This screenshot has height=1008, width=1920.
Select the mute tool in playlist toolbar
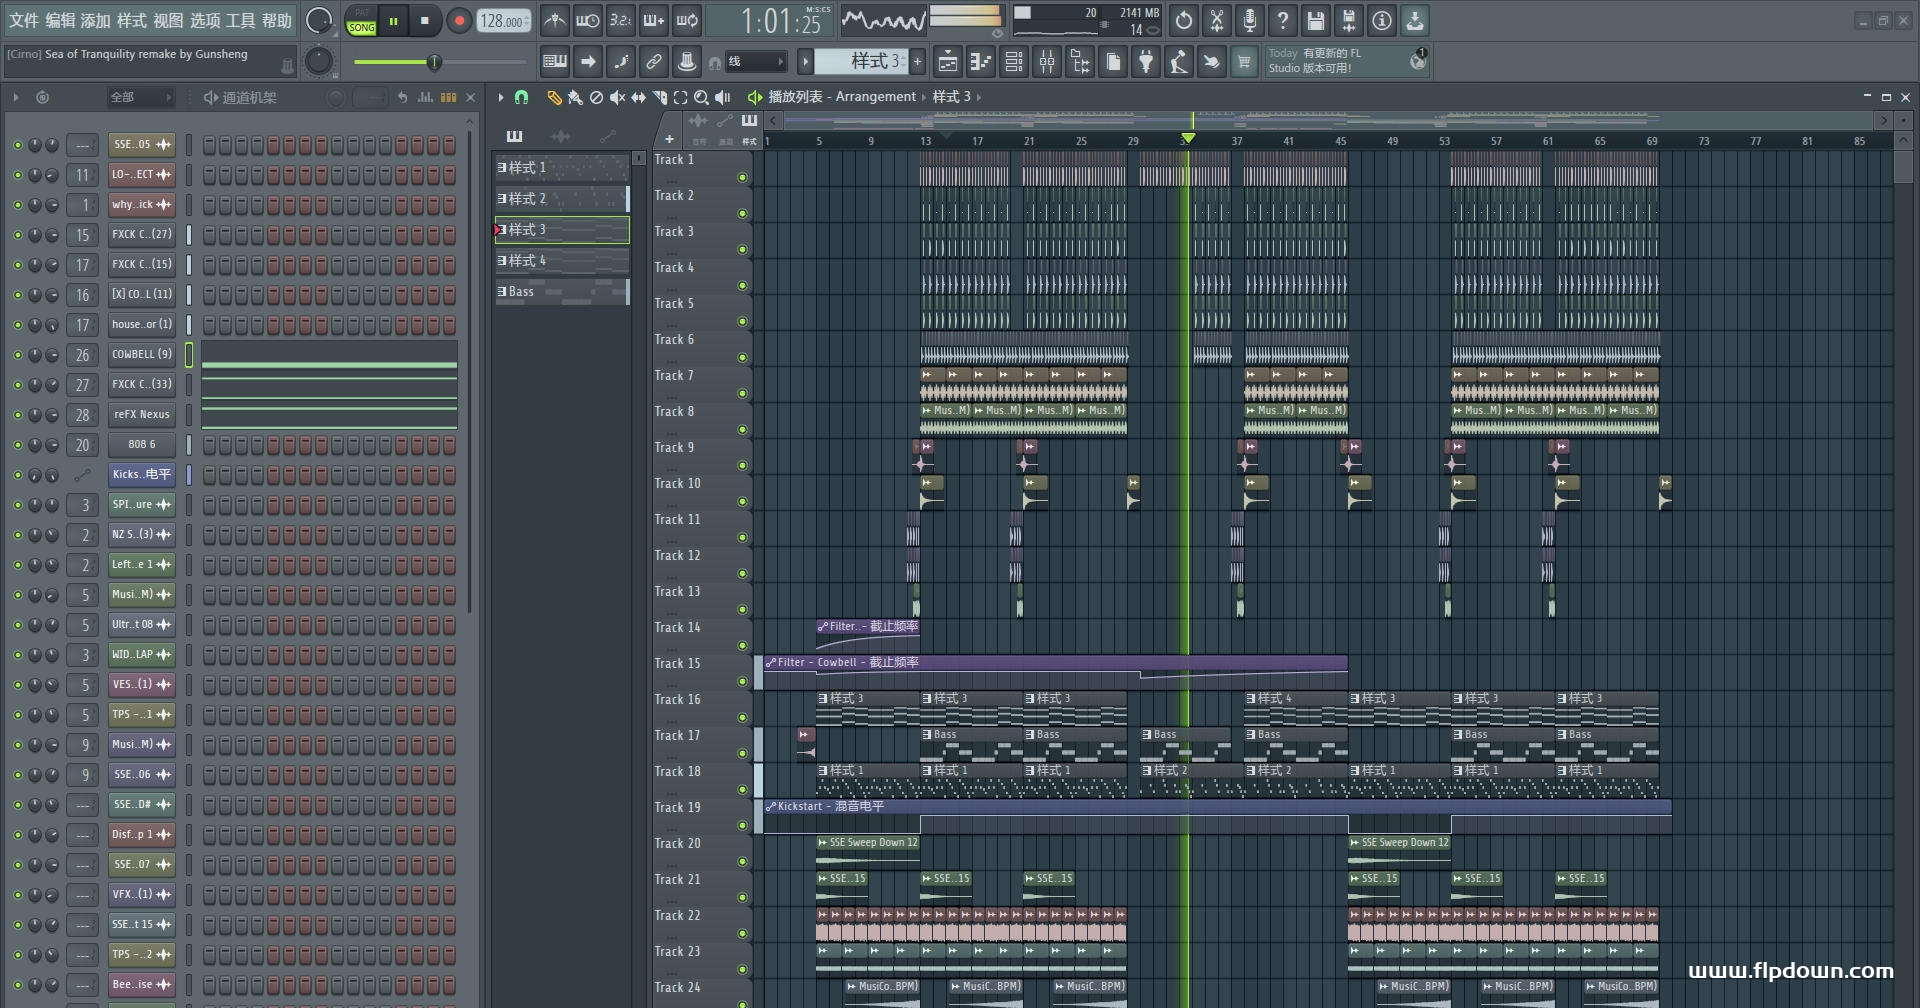click(617, 97)
